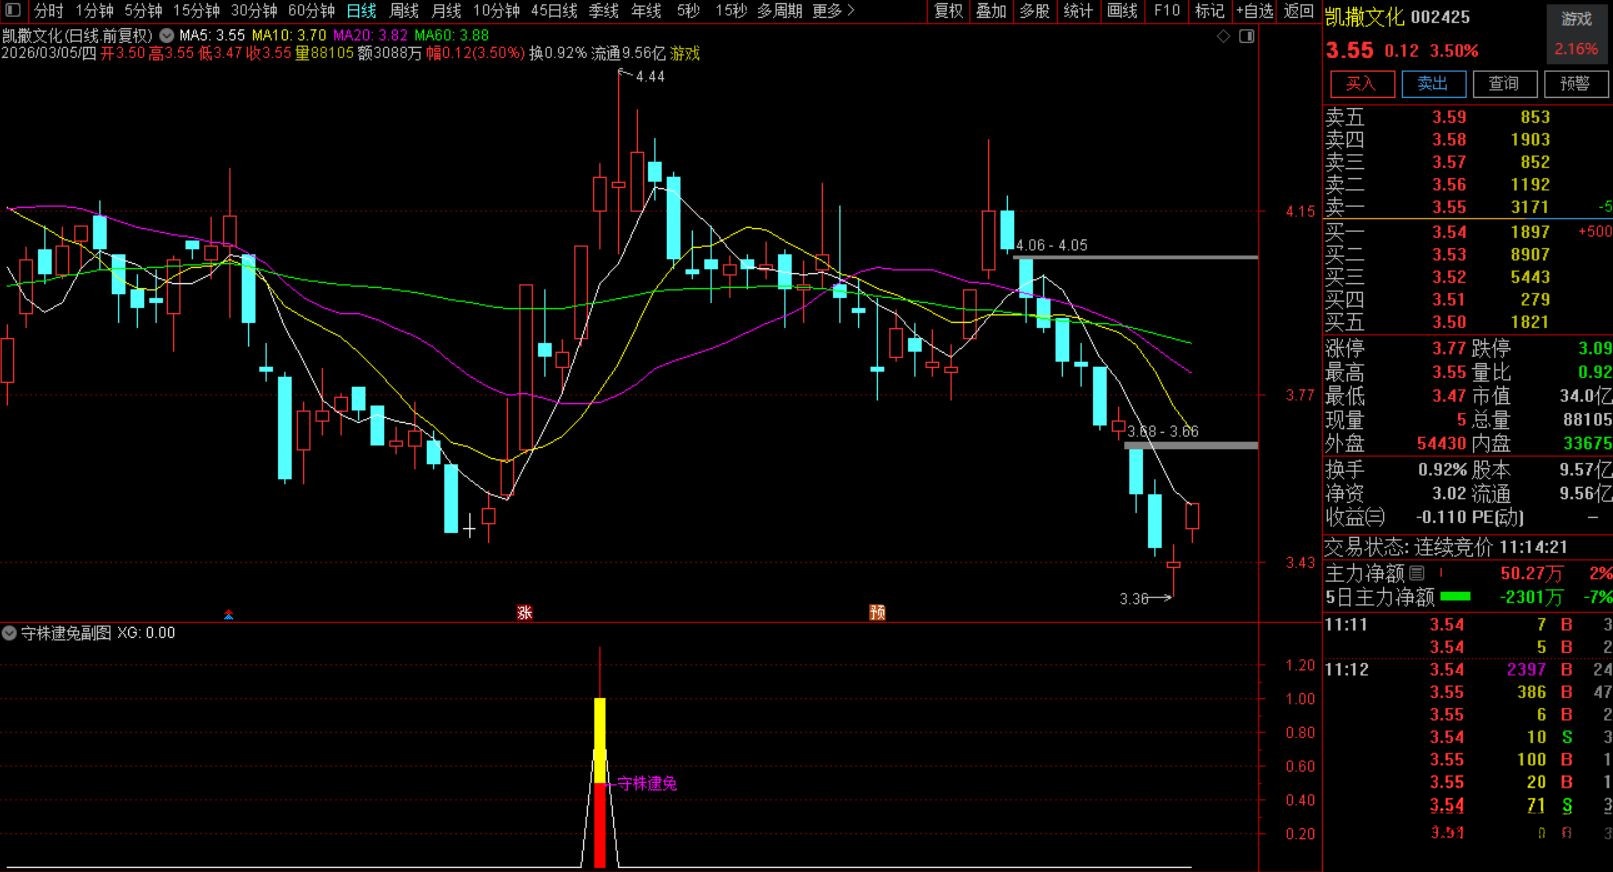Toggle the right info panel icon
This screenshot has width=1613, height=872.
pos(1246,36)
